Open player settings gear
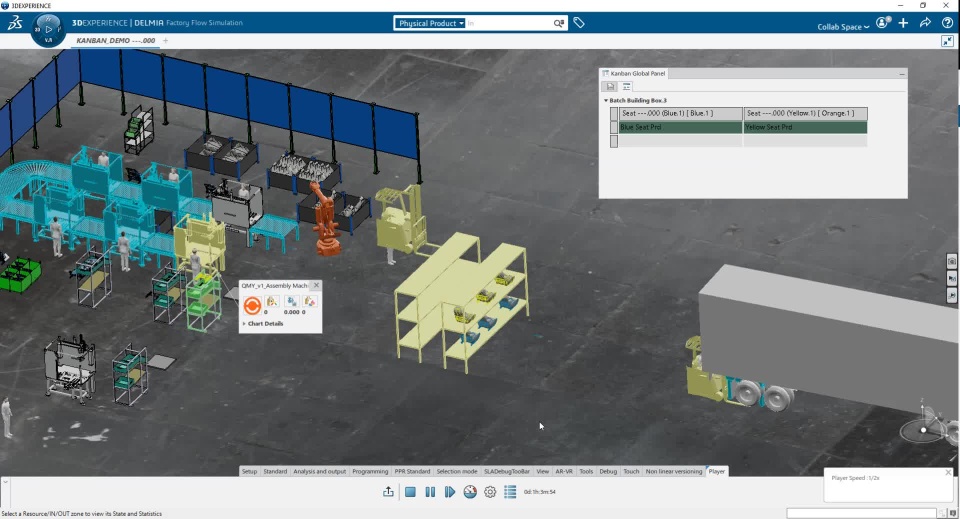 click(490, 491)
